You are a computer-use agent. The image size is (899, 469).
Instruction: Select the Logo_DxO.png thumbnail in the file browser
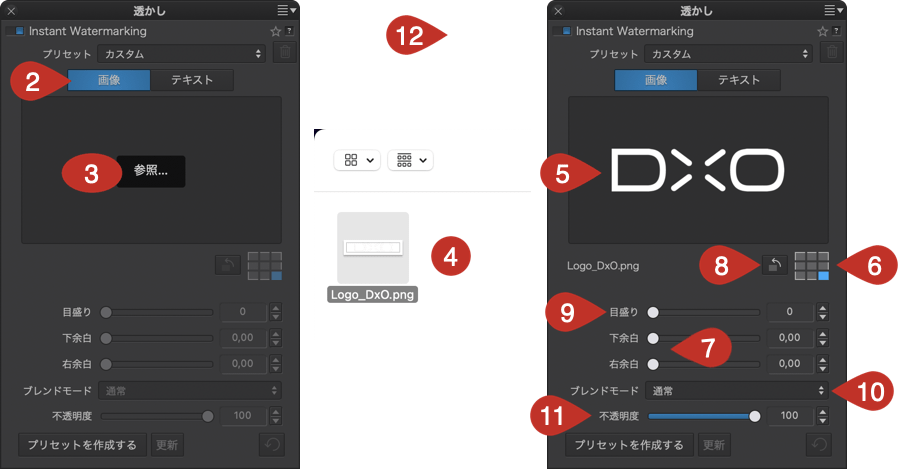point(373,248)
